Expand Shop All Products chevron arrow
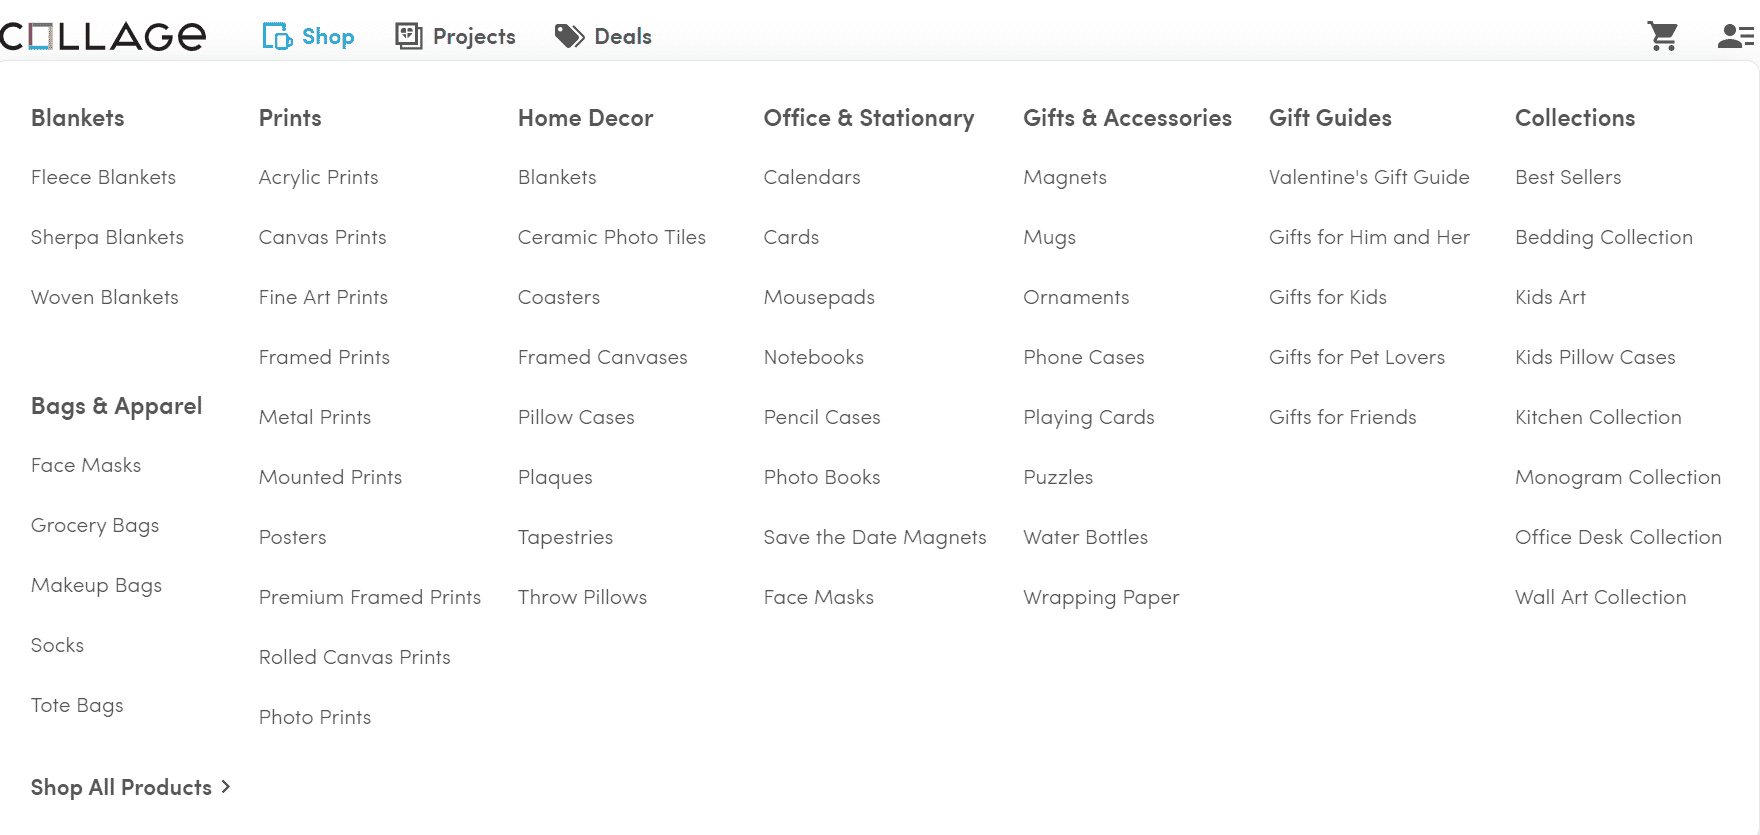This screenshot has width=1760, height=835. pos(226,787)
